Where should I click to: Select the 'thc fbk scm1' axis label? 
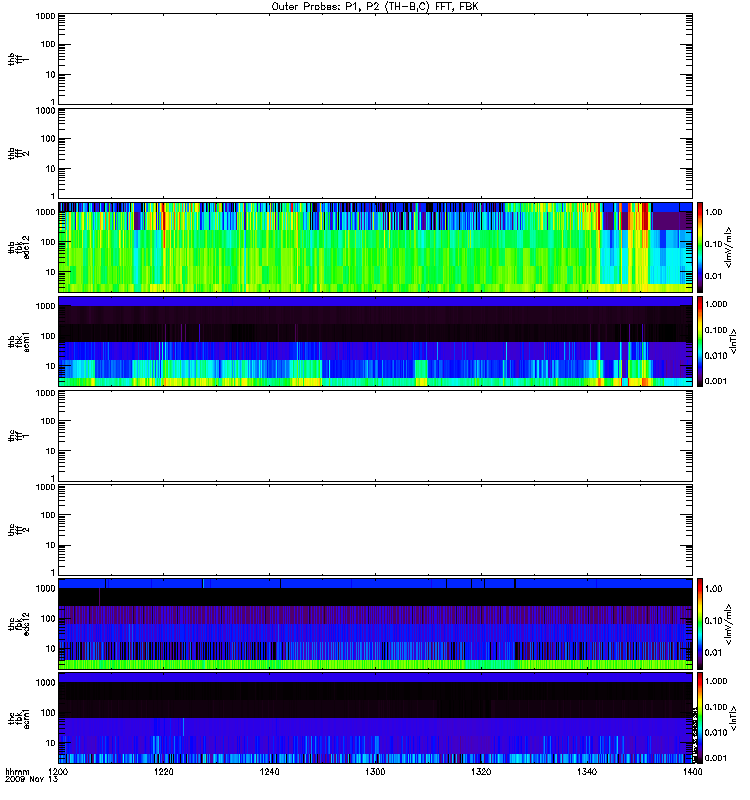[x=18, y=718]
